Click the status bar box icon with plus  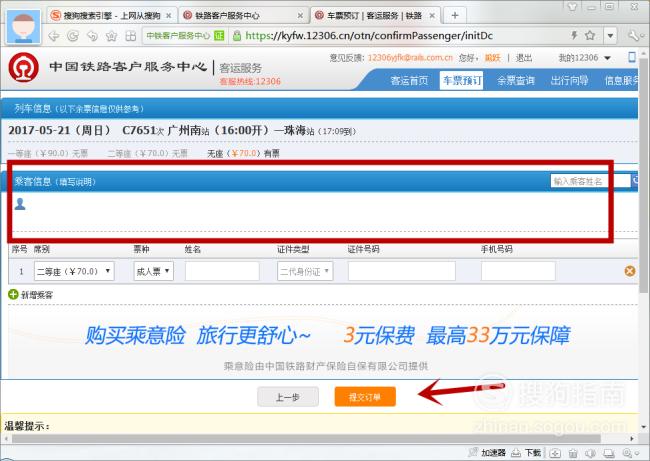[x=555, y=453]
